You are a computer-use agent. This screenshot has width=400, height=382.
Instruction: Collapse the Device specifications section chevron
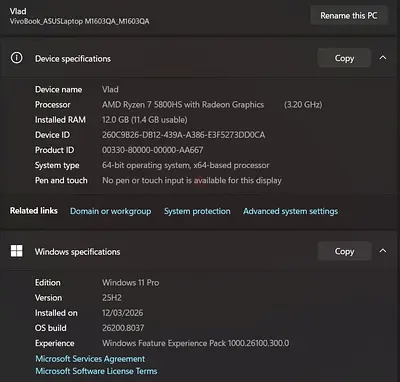coord(383,58)
